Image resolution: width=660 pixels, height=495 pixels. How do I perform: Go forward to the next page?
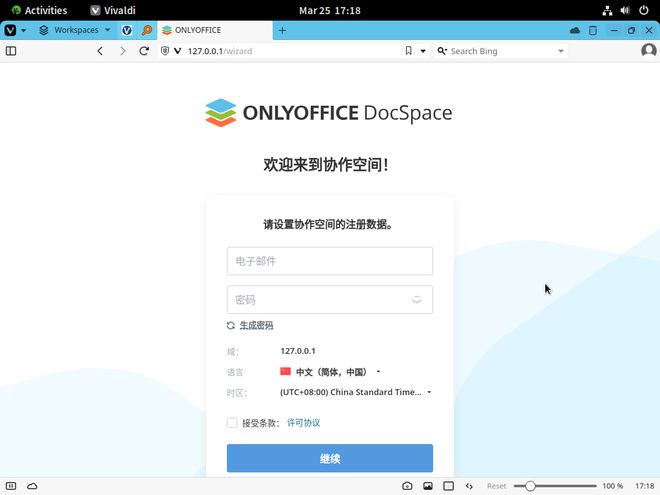pyautogui.click(x=122, y=51)
